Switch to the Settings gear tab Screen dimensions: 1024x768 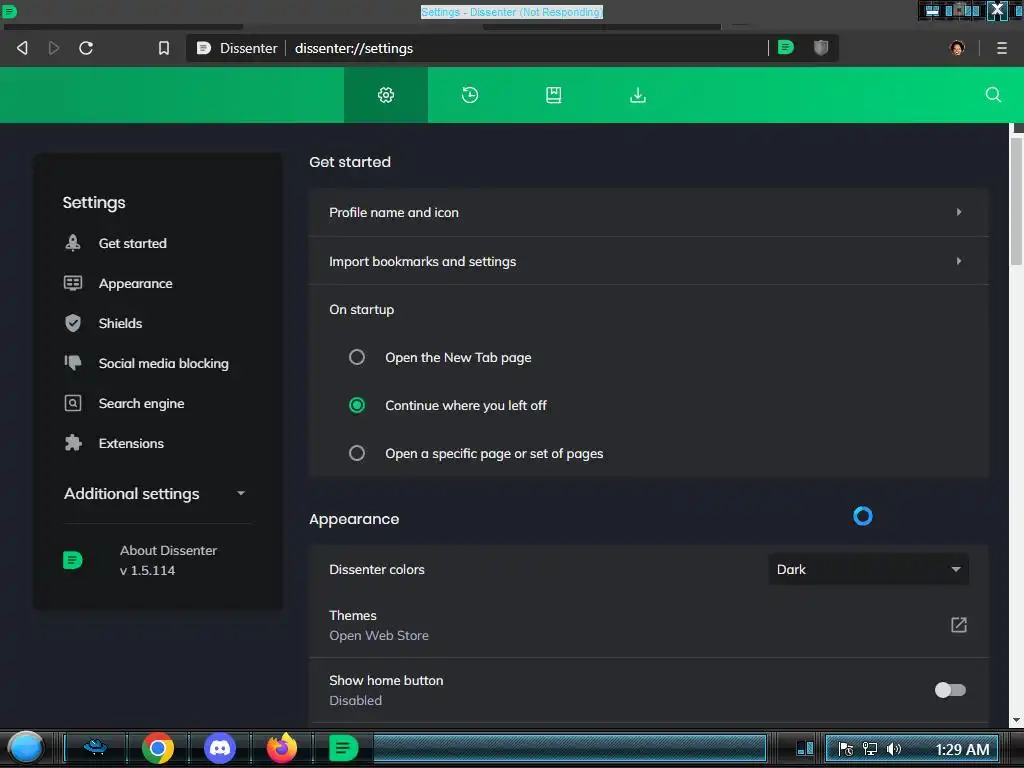pos(386,95)
